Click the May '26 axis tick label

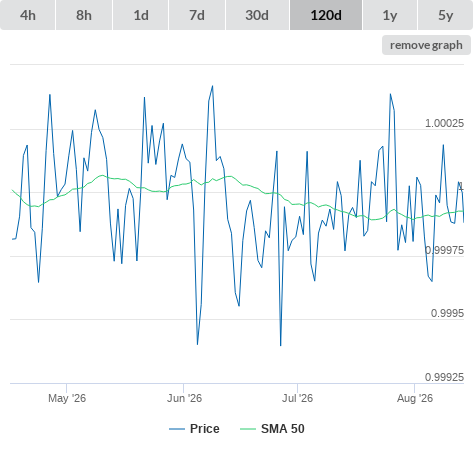pyautogui.click(x=67, y=398)
